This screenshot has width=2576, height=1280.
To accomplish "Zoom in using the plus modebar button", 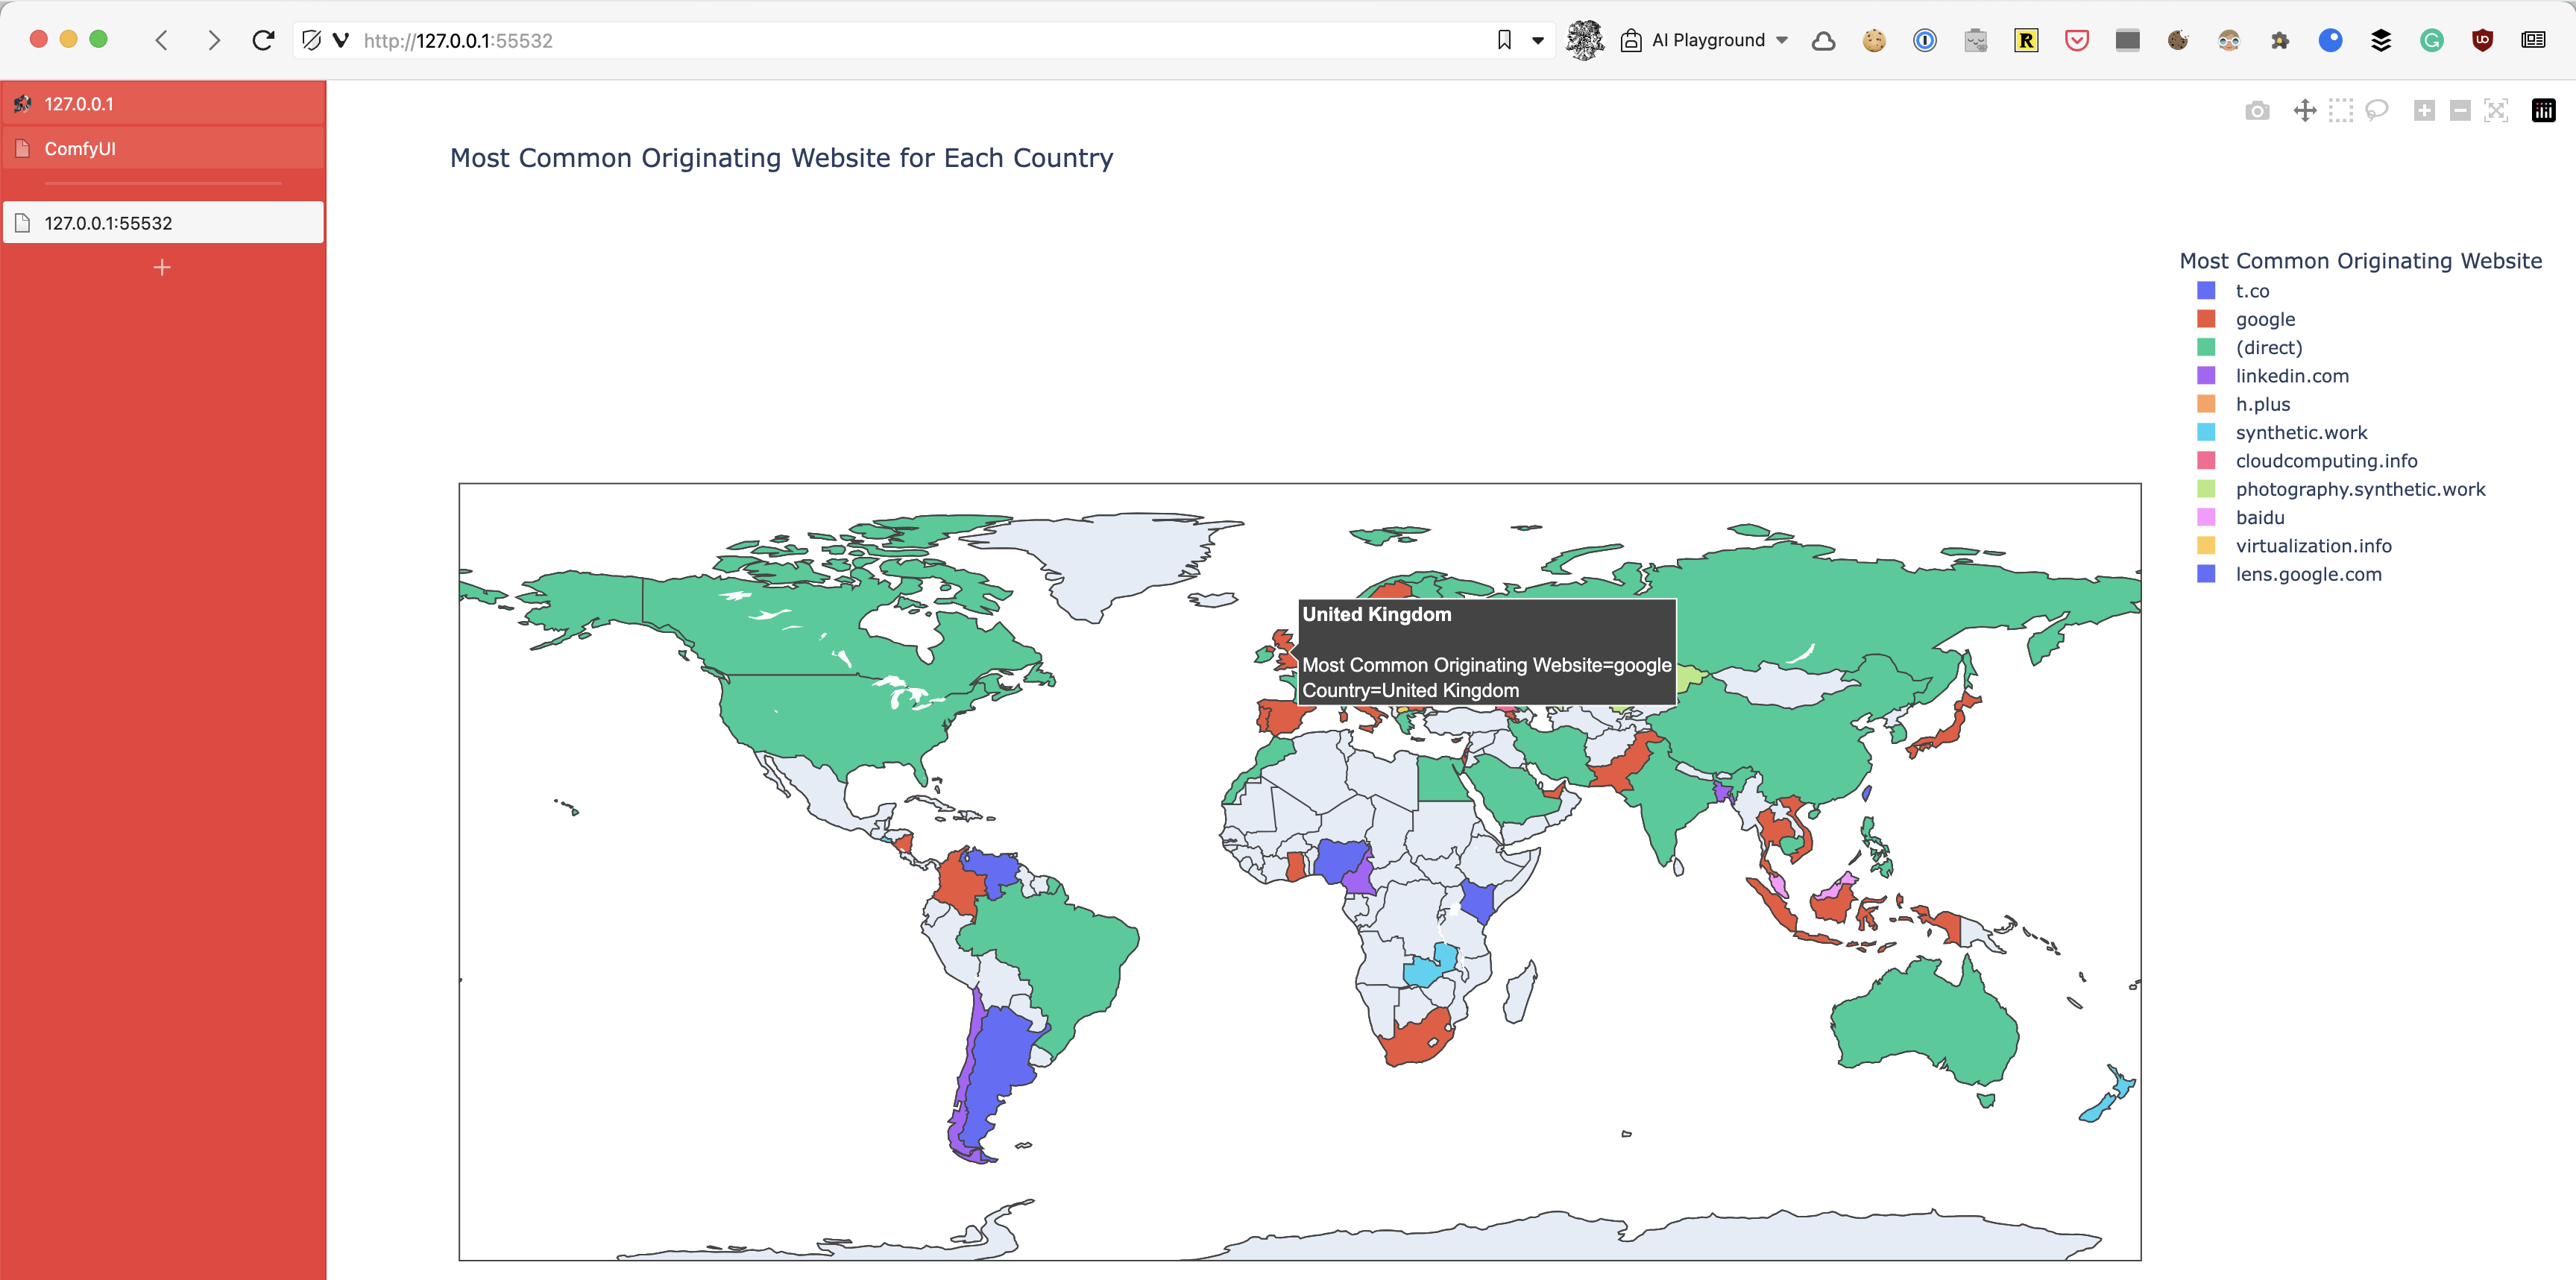I will point(2424,111).
